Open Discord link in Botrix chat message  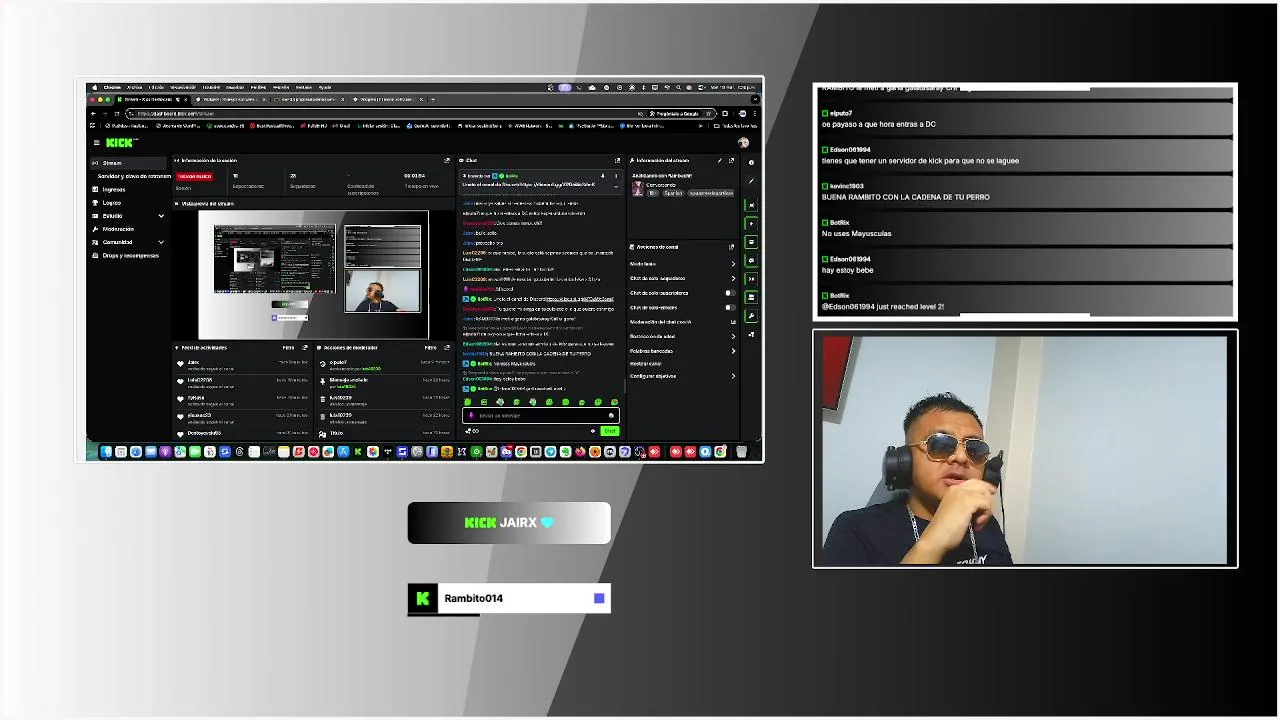point(580,299)
